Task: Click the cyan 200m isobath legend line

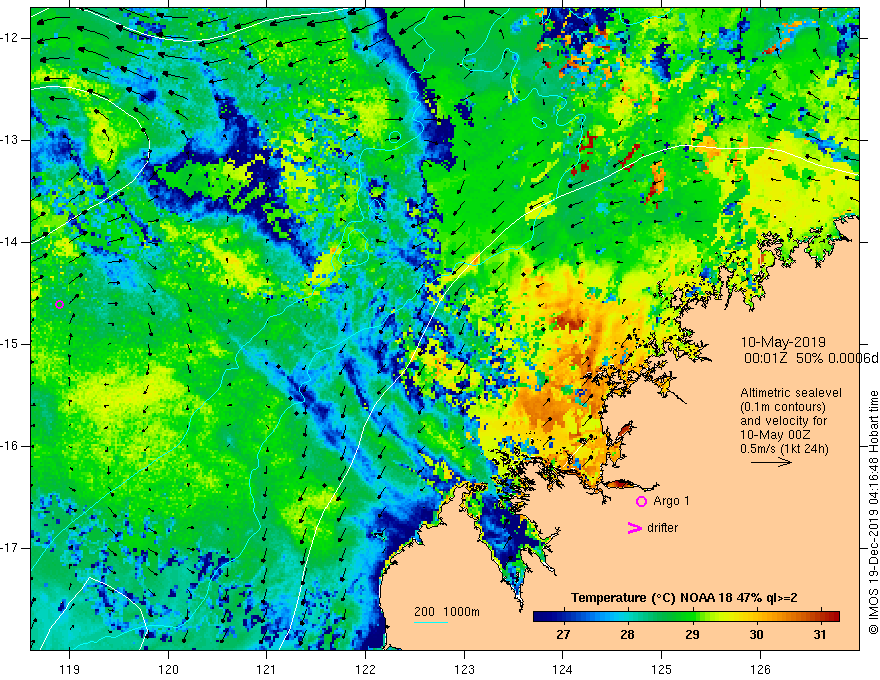Action: [431, 622]
